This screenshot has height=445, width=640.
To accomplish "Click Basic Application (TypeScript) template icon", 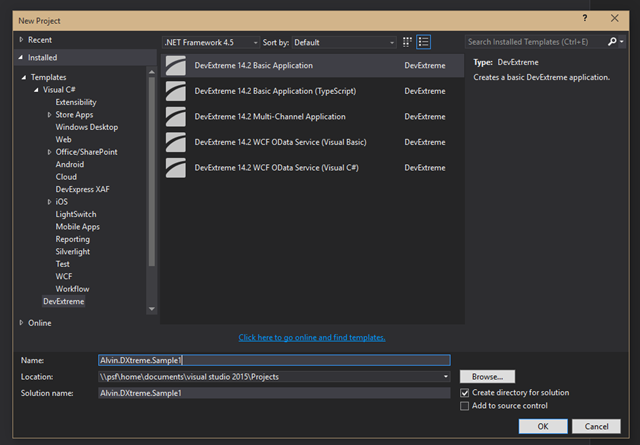I will click(176, 91).
